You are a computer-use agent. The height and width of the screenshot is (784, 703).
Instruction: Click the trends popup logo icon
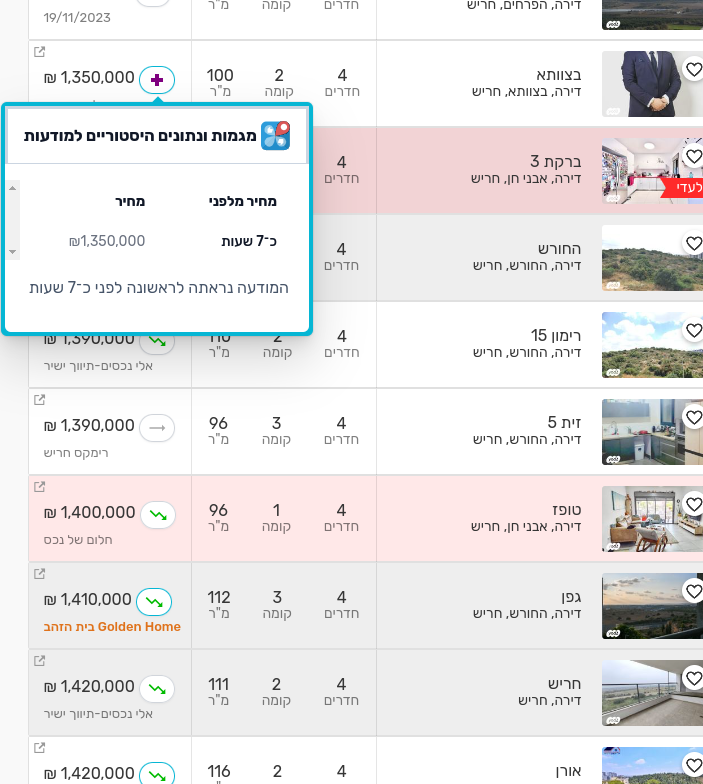(275, 136)
